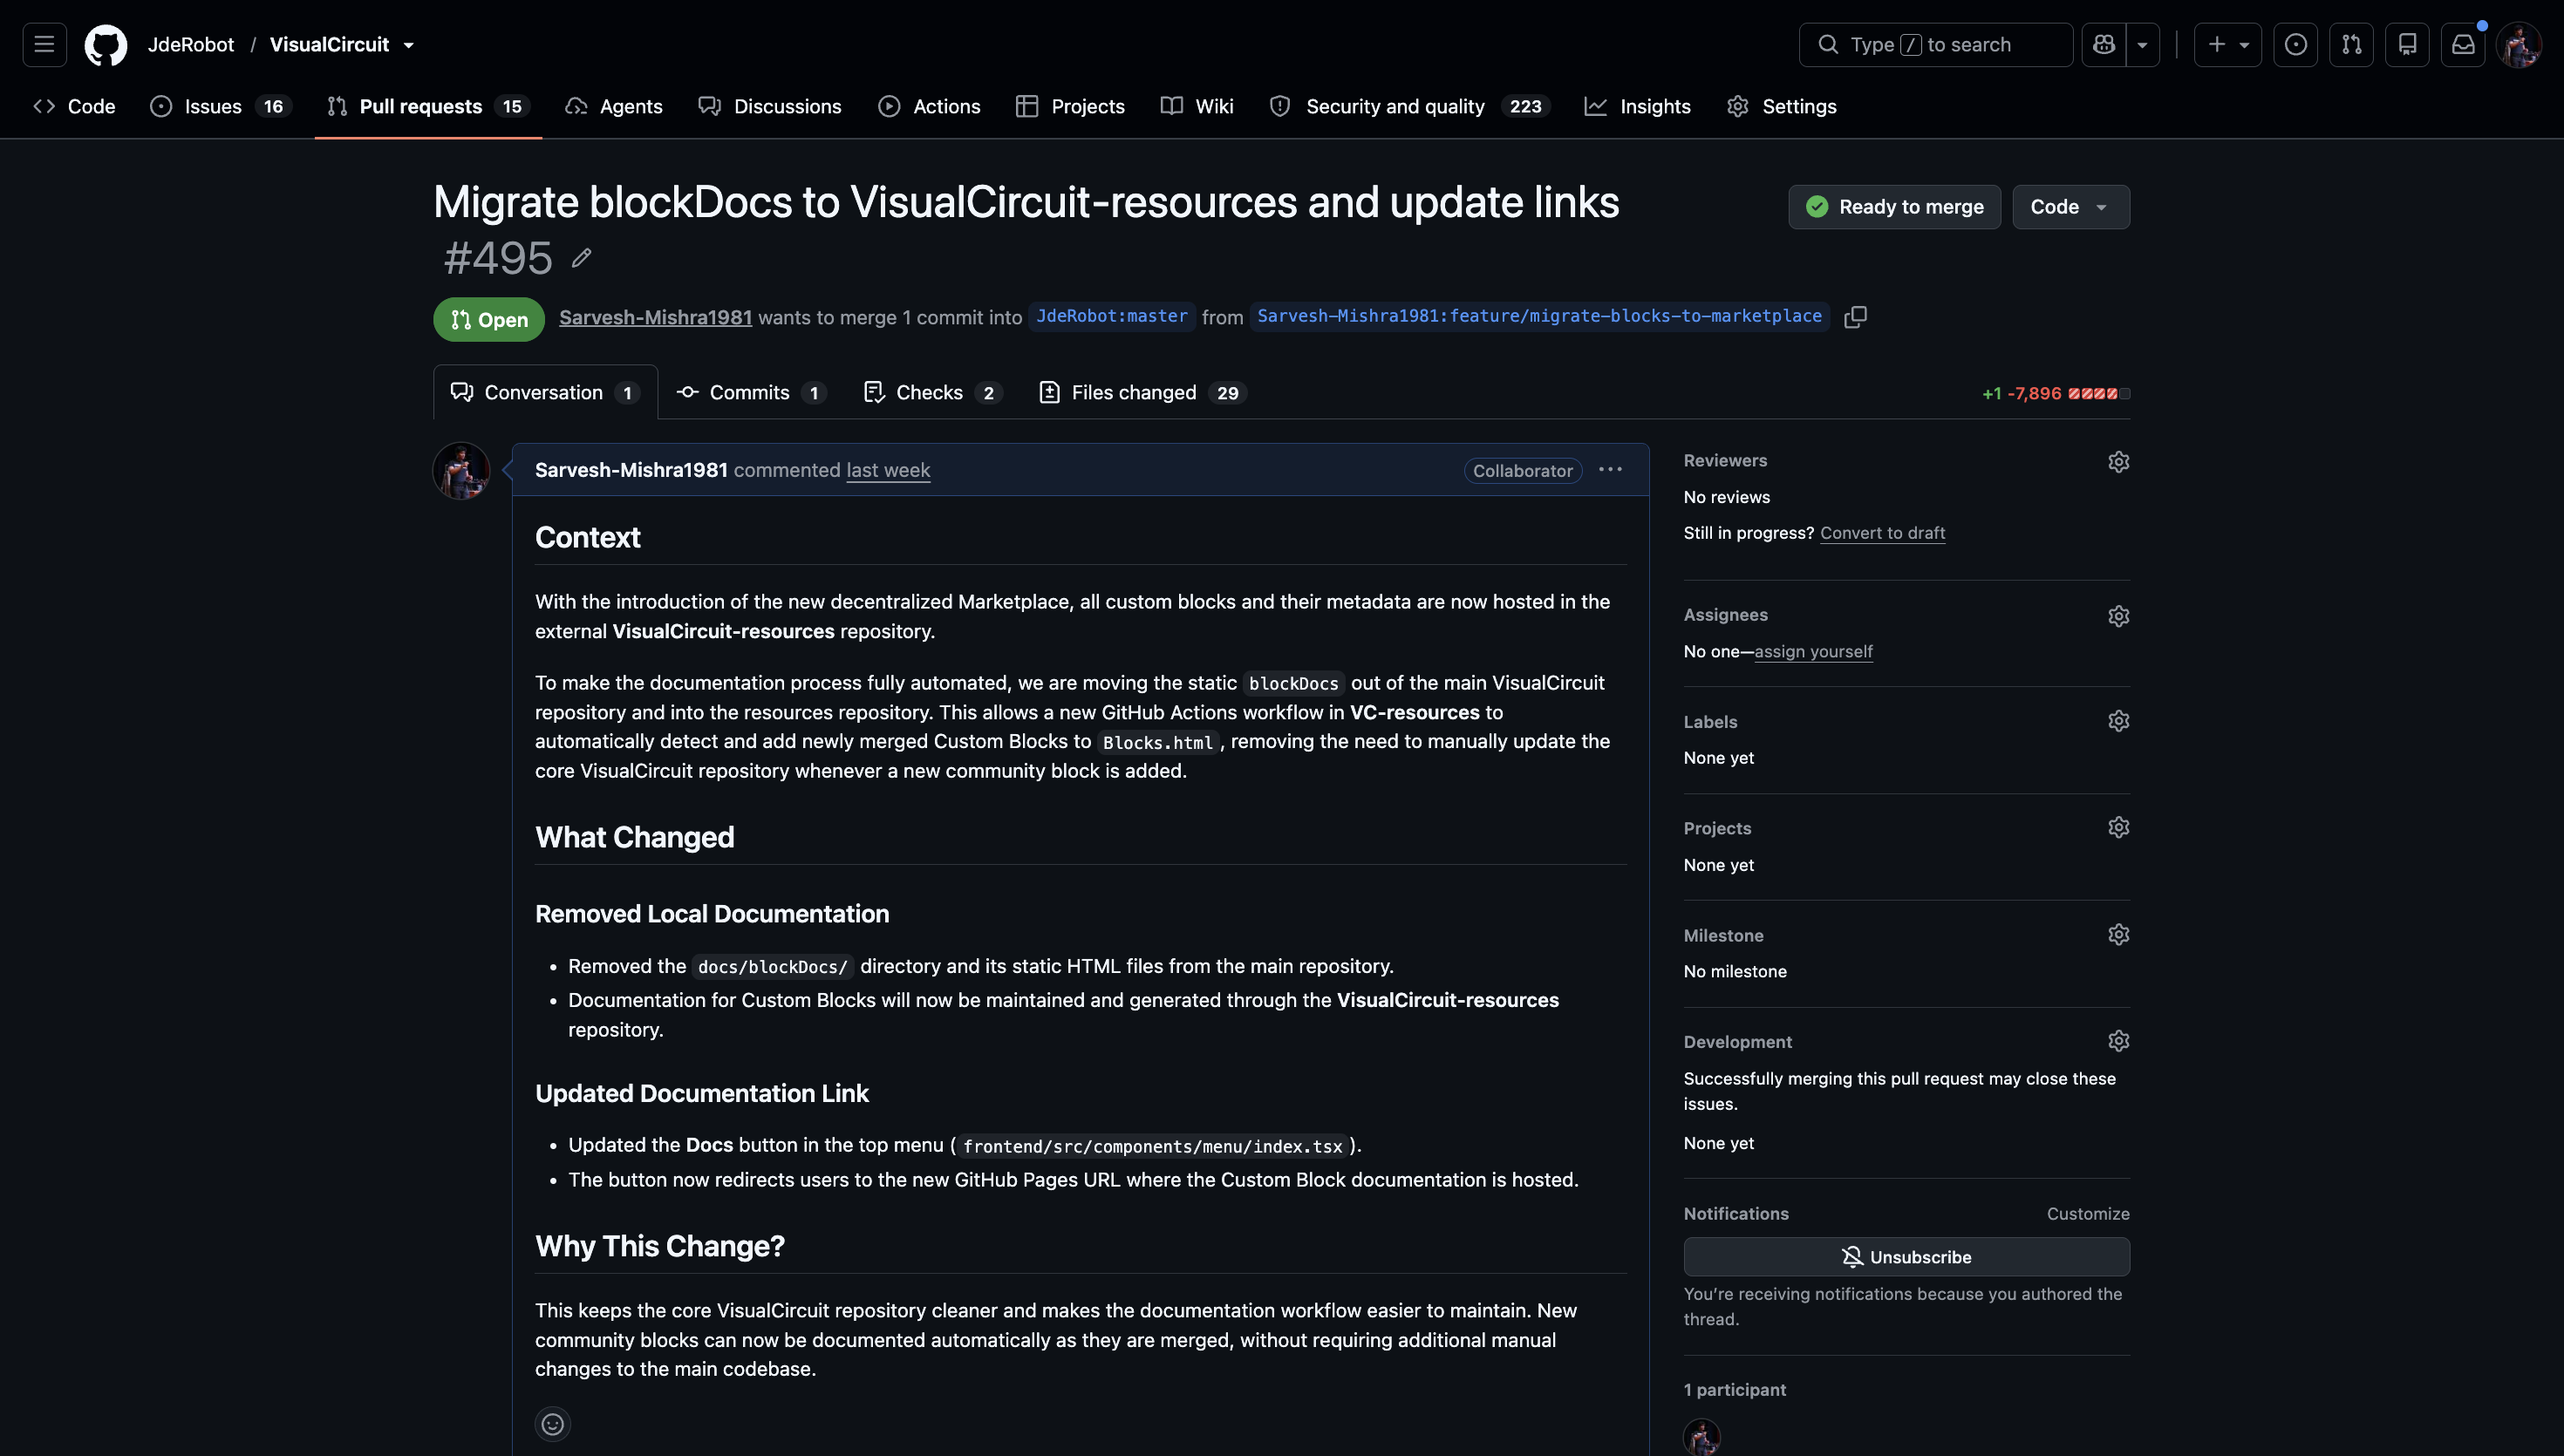
Task: Open the hamburger navigation menu
Action: 44,45
